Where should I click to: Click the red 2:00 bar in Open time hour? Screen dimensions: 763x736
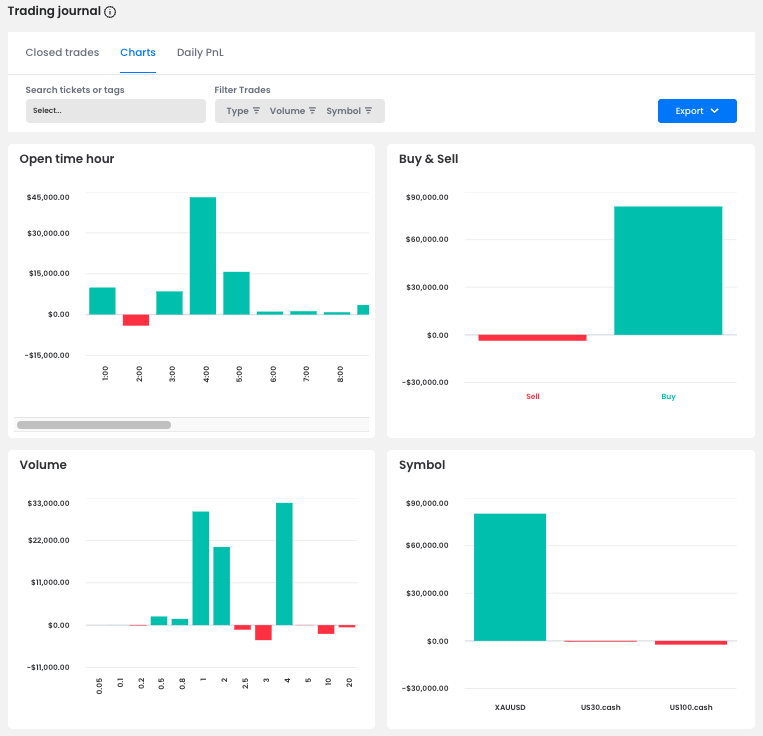click(136, 320)
